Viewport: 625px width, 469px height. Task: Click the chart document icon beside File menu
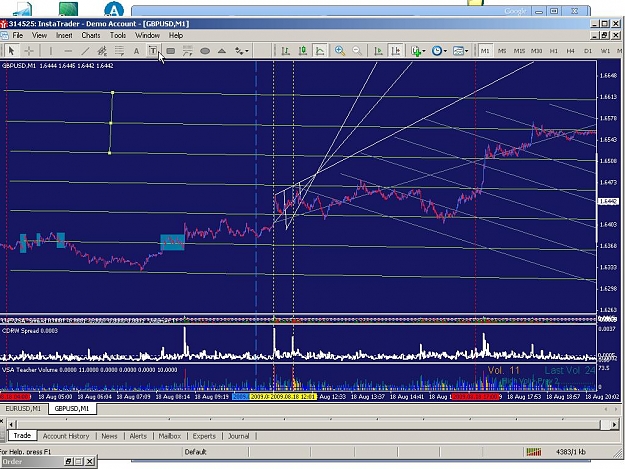(x=4, y=35)
